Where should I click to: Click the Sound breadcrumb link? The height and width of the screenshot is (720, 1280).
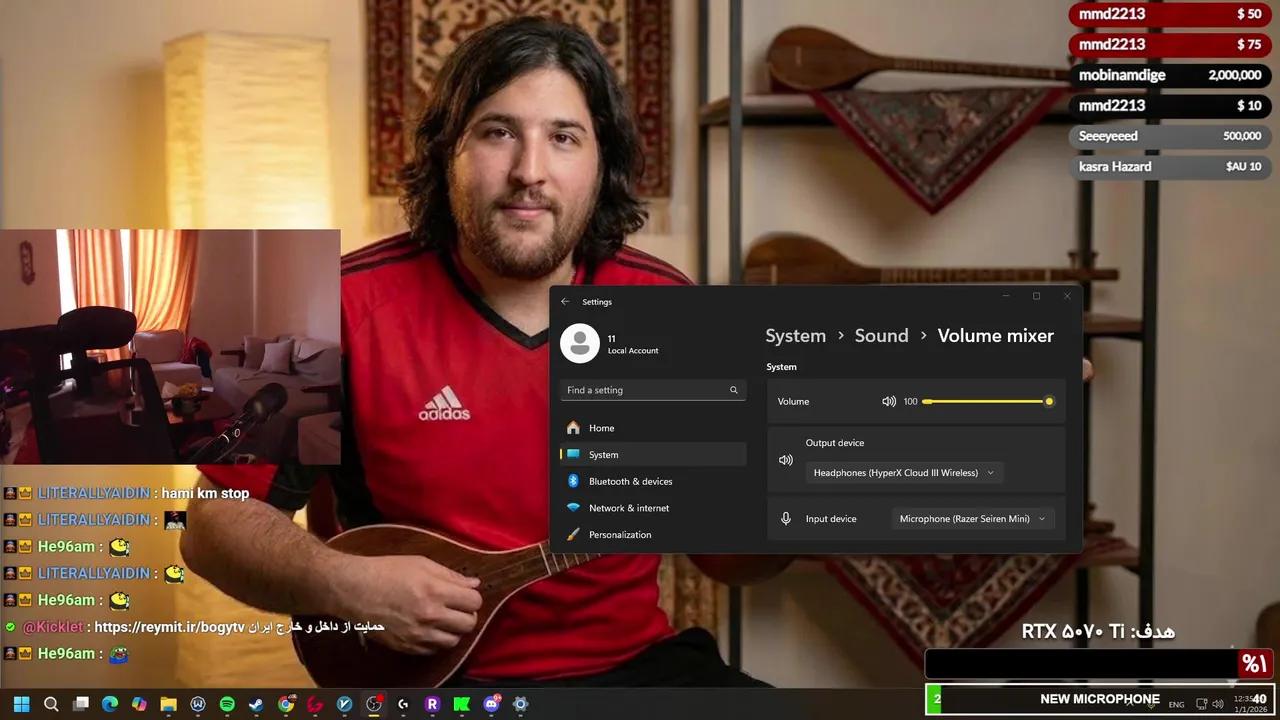click(x=881, y=336)
